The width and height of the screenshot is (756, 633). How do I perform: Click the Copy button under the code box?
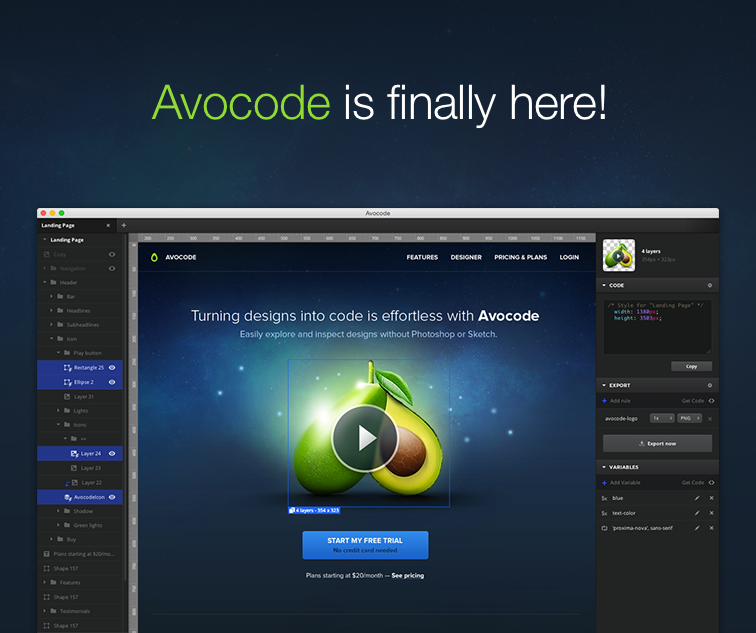[x=691, y=366]
